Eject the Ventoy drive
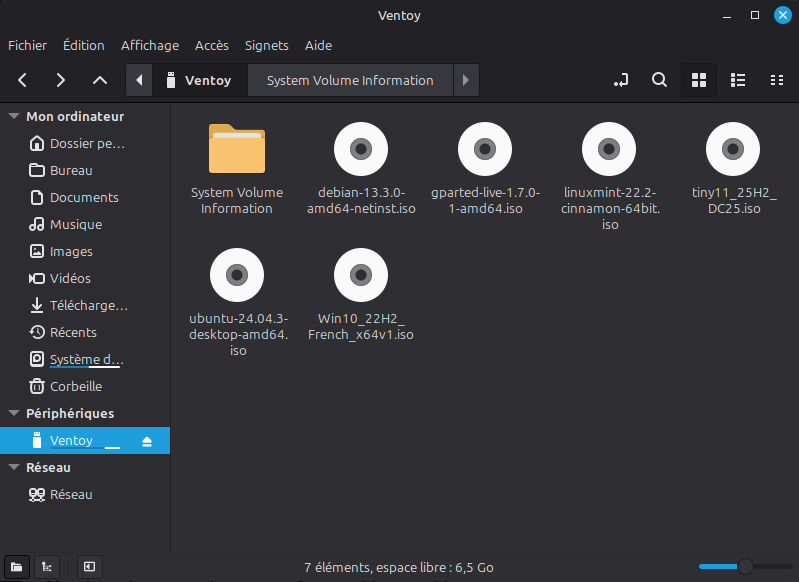The height and width of the screenshot is (582, 799). coord(147,441)
